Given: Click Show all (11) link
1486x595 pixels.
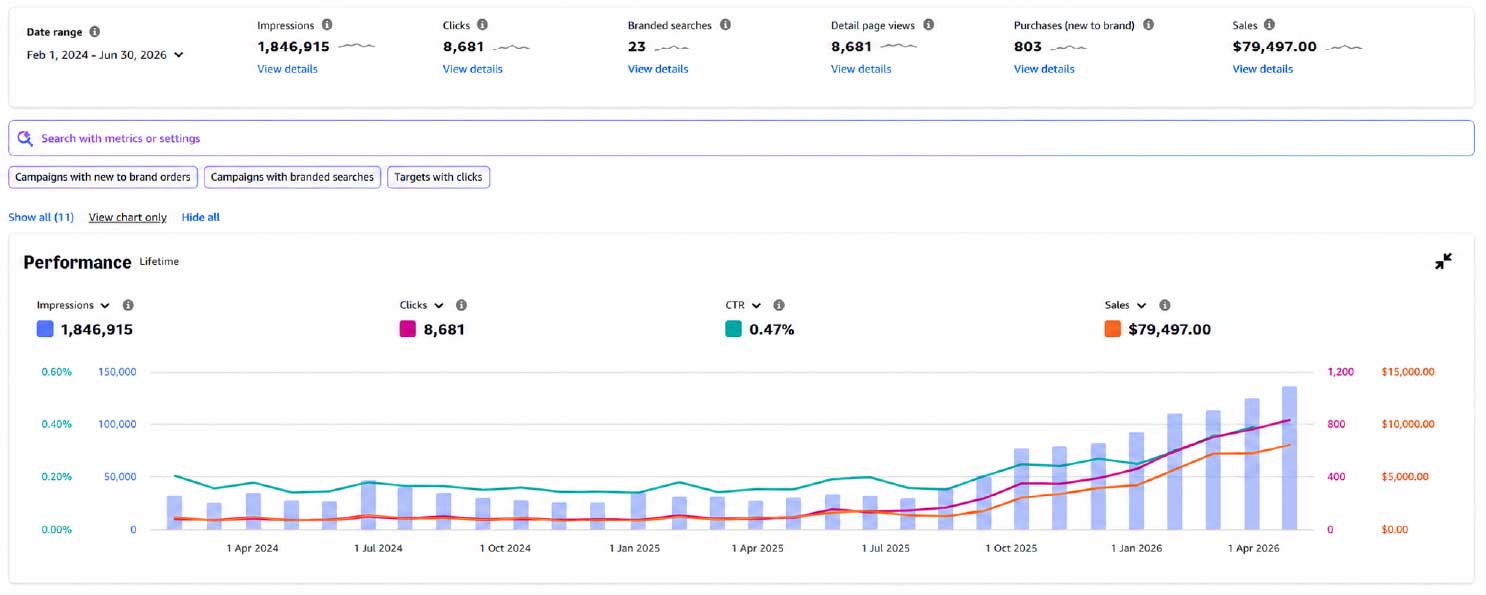Looking at the screenshot, I should [x=41, y=217].
